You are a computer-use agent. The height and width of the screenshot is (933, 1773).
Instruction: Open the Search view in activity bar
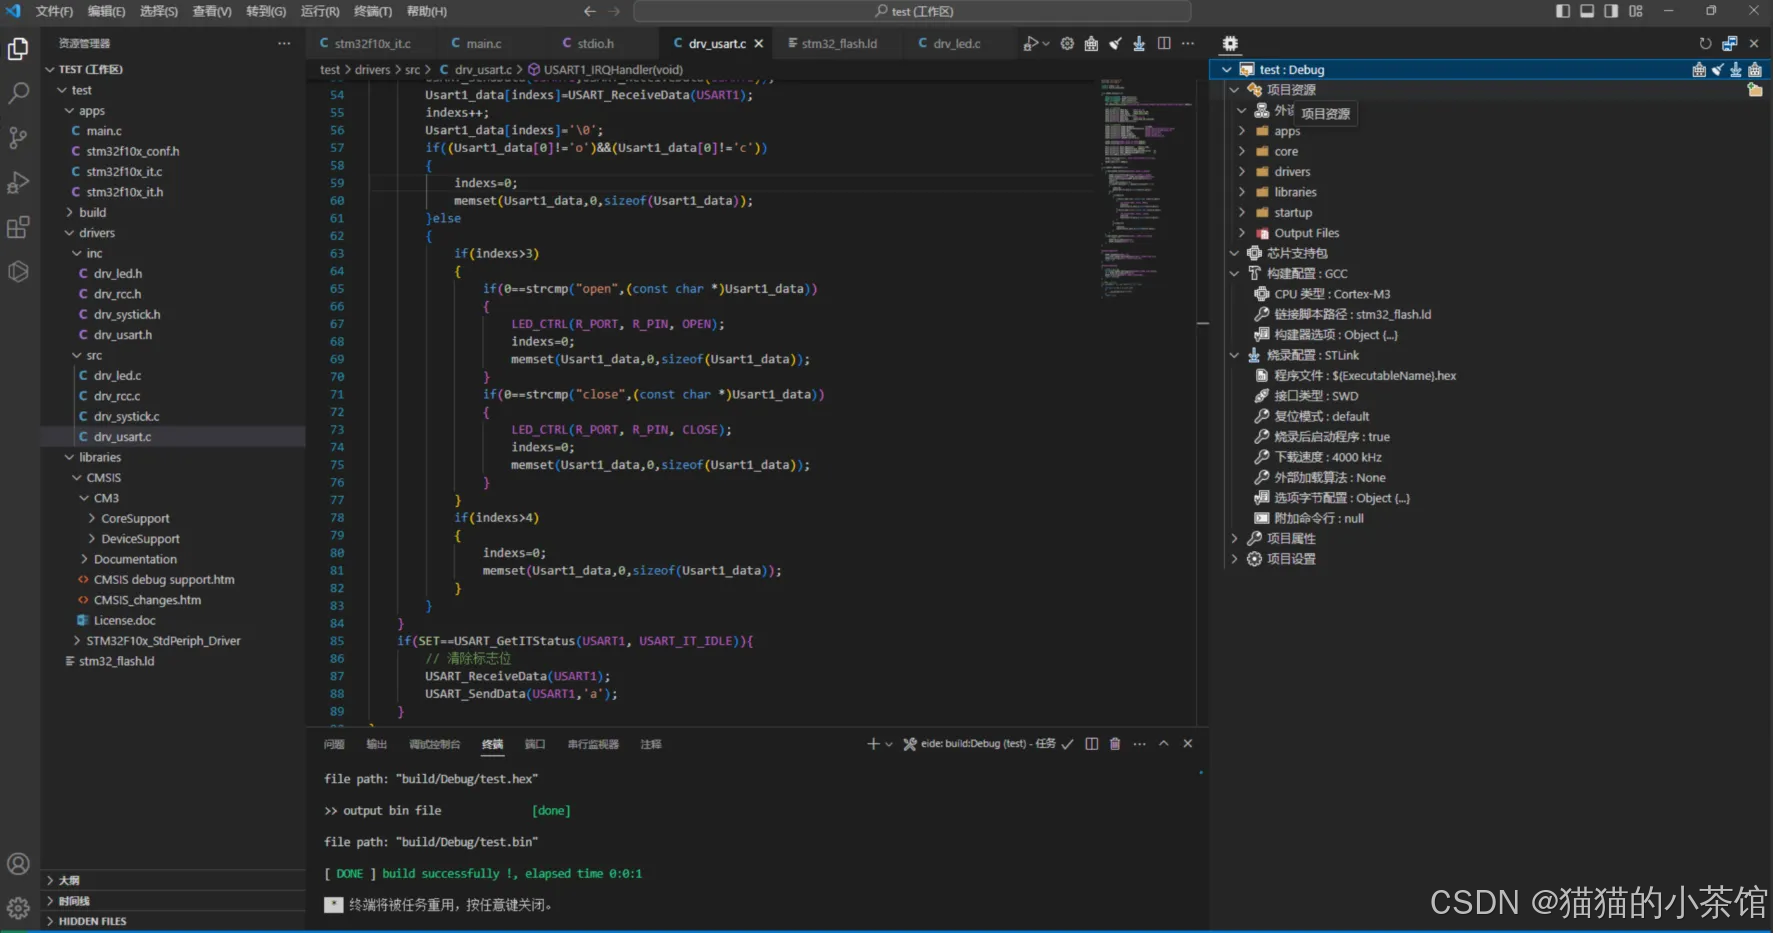coord(18,93)
